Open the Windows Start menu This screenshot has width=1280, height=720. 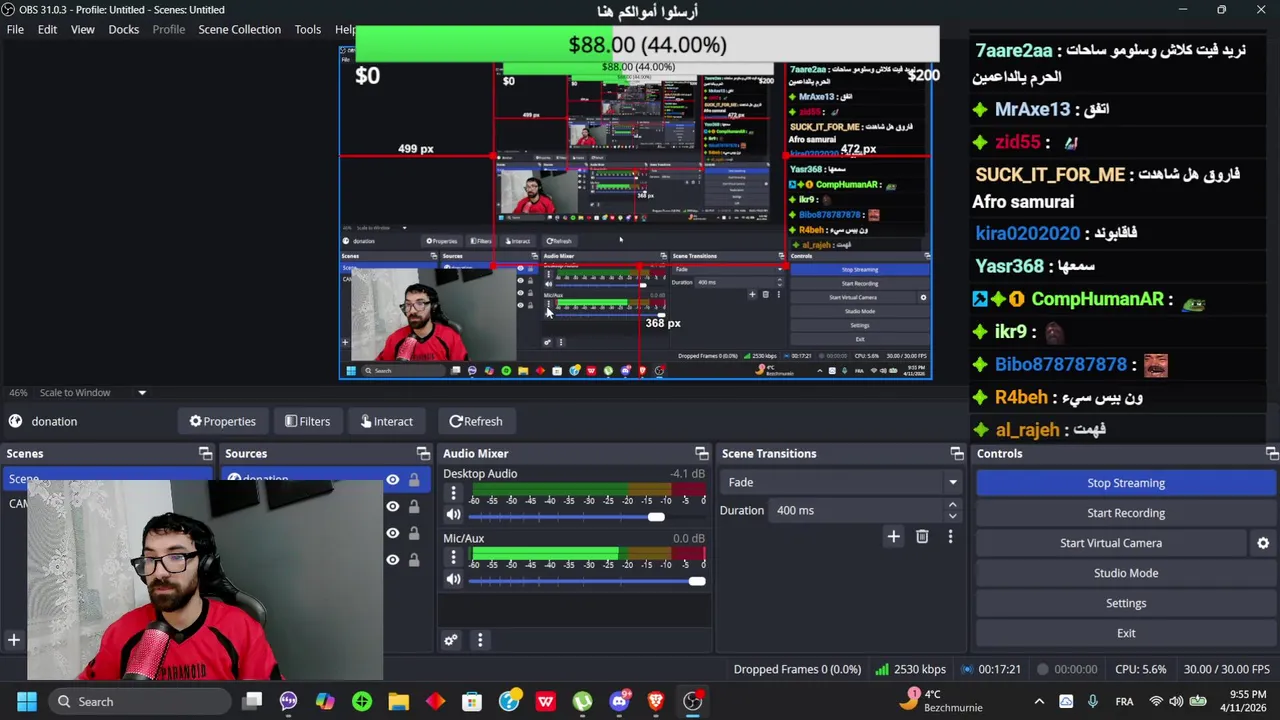click(27, 701)
